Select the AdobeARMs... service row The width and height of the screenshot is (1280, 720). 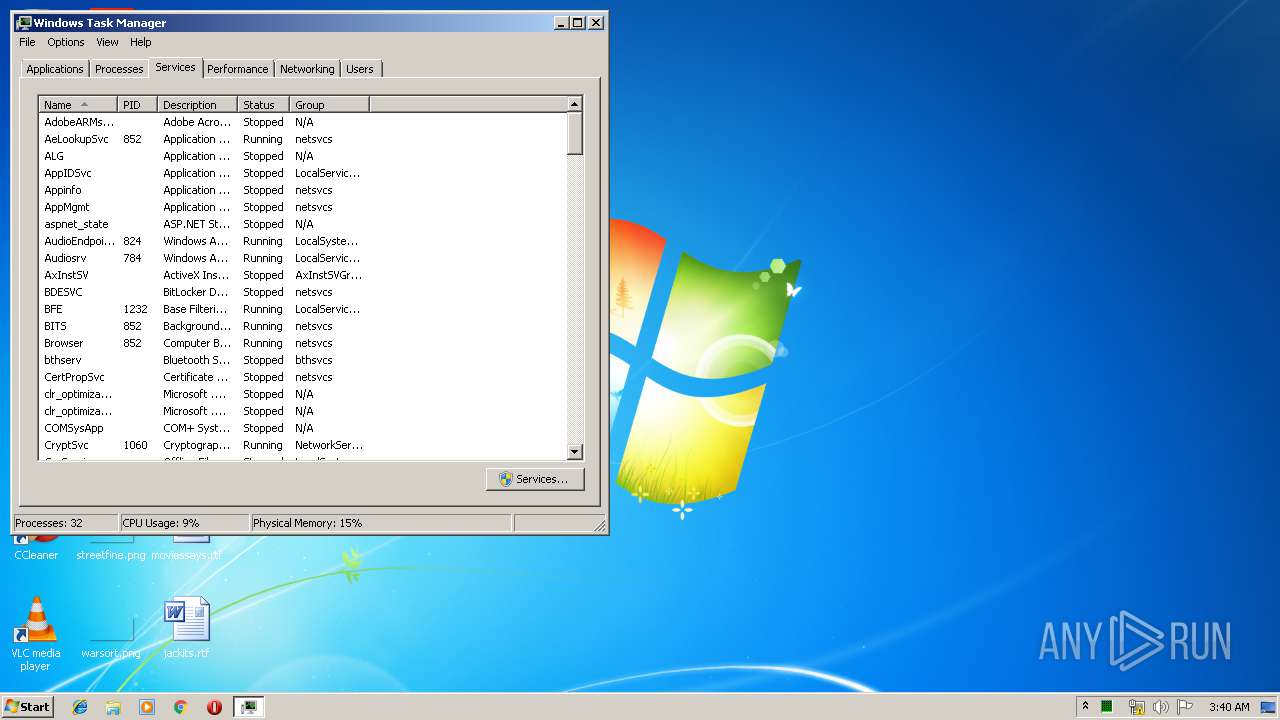(302, 122)
